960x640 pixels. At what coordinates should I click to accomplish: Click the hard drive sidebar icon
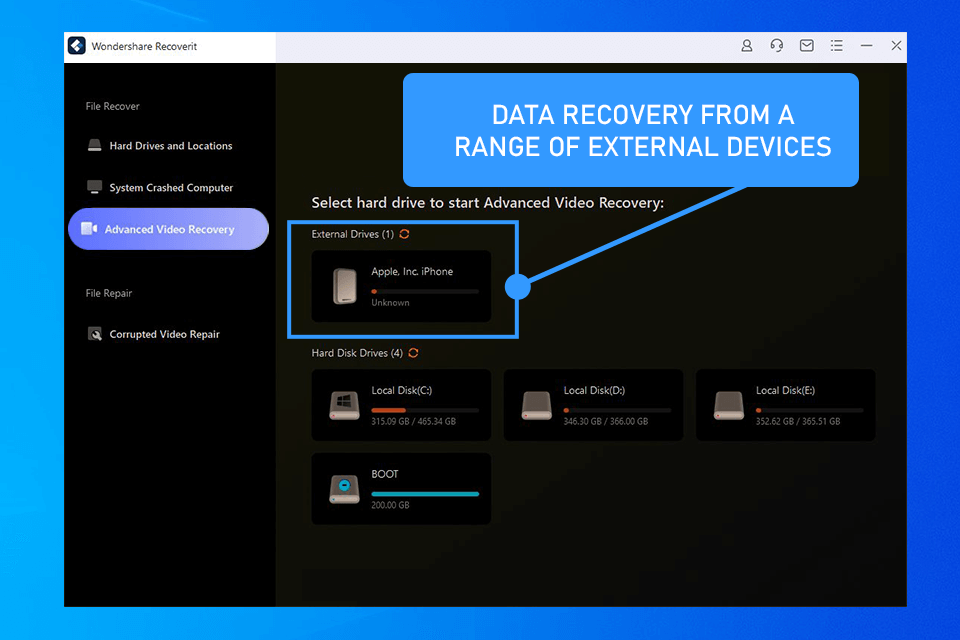[94, 145]
